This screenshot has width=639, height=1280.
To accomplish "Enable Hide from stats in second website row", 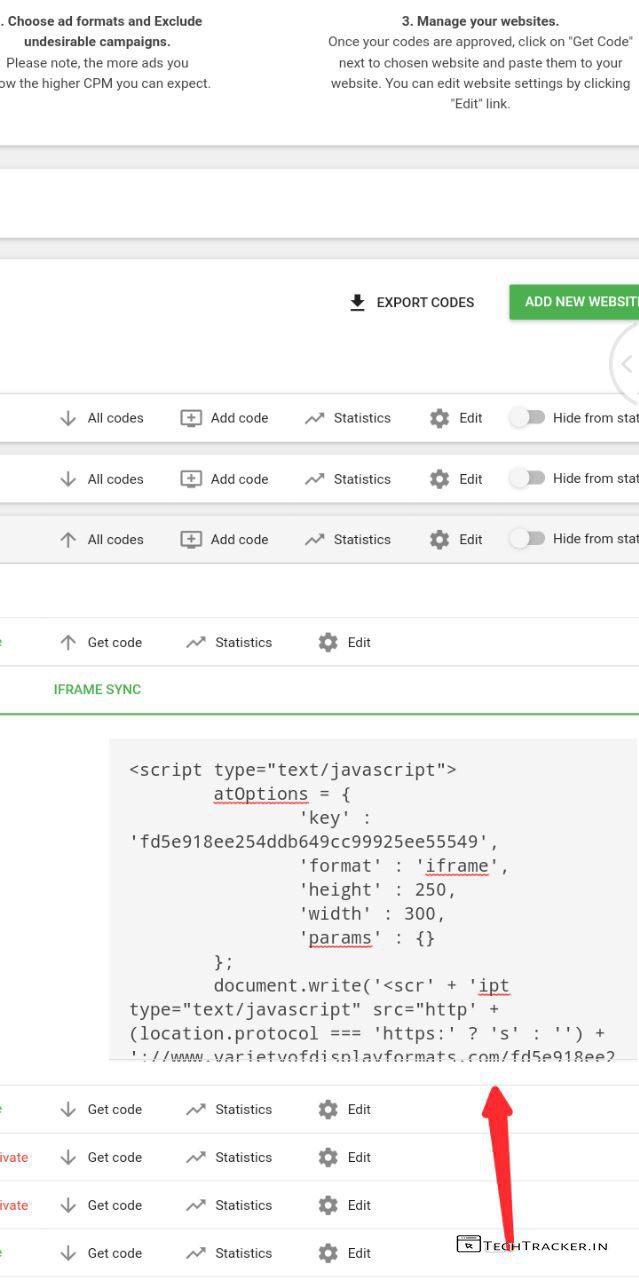I will 527,478.
